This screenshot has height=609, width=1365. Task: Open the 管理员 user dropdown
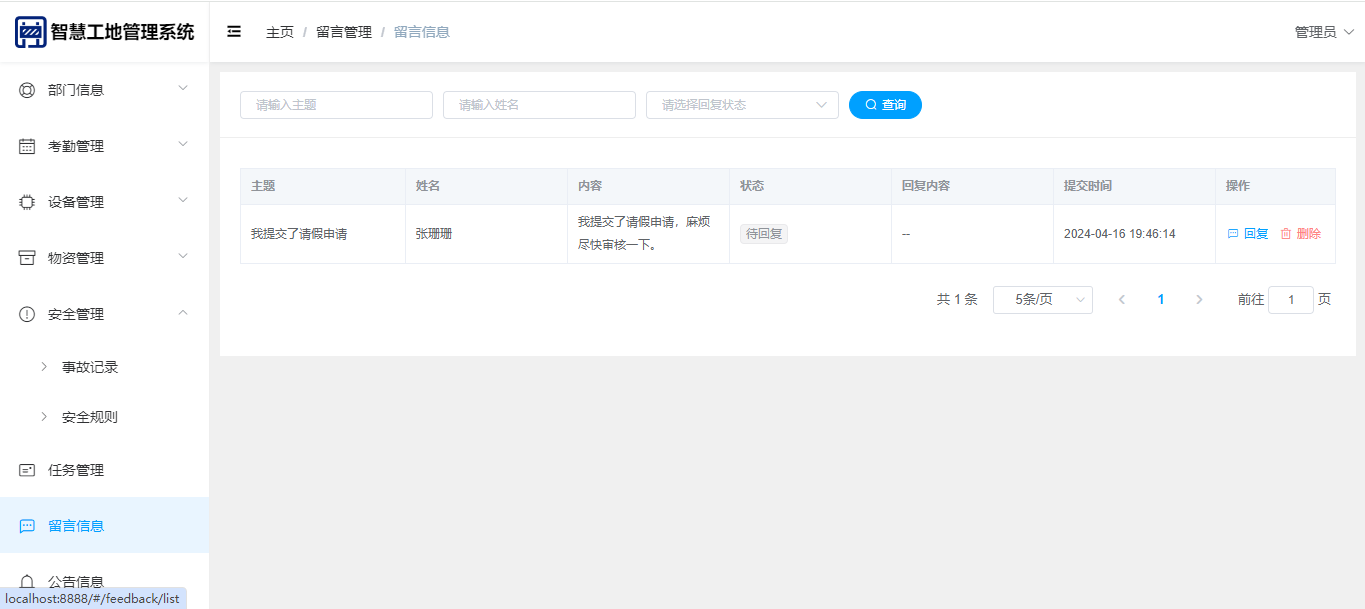point(1324,32)
